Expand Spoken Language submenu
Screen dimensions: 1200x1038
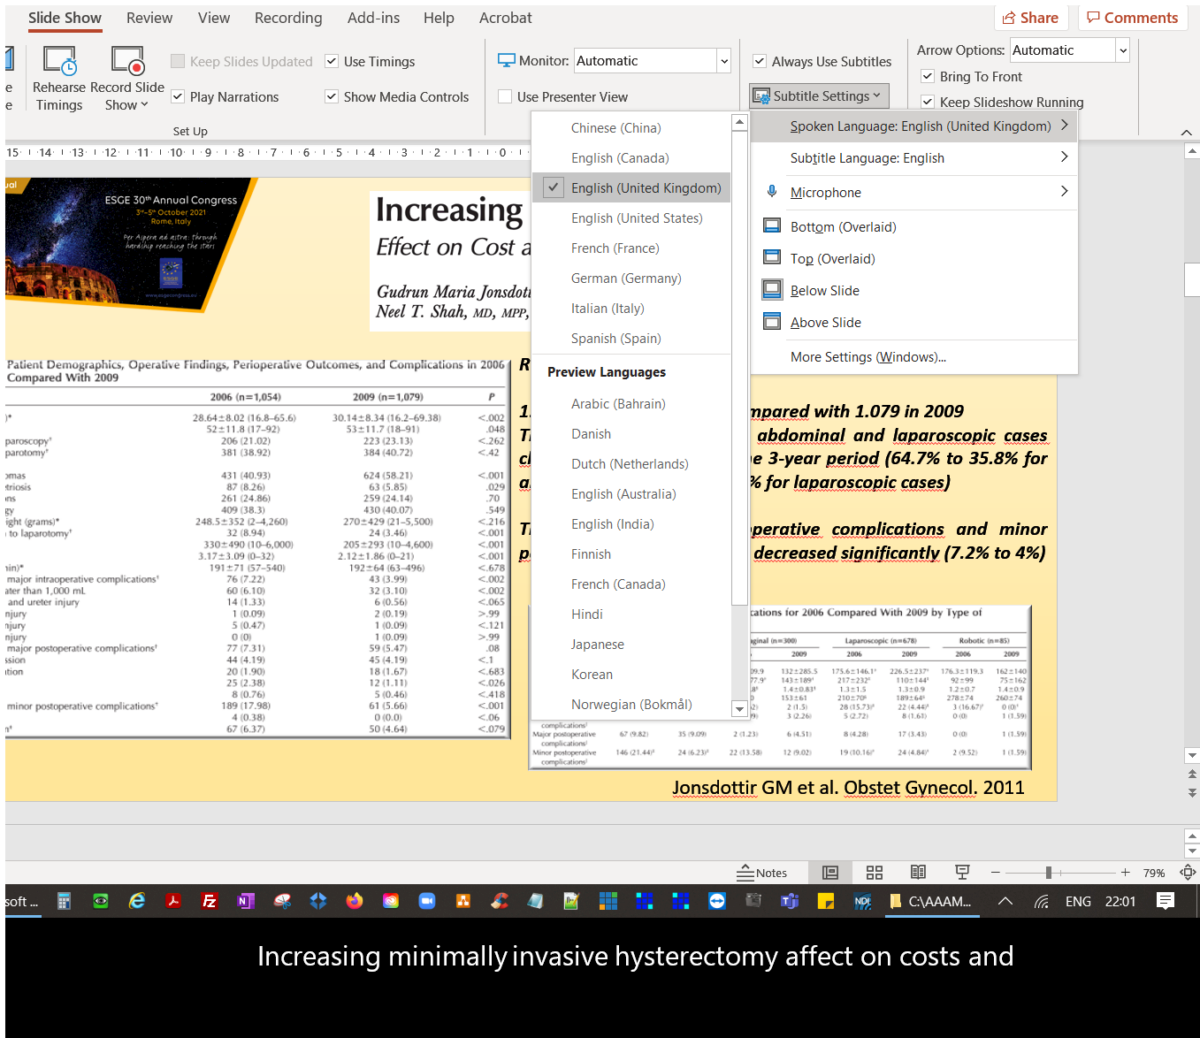[x=914, y=126]
